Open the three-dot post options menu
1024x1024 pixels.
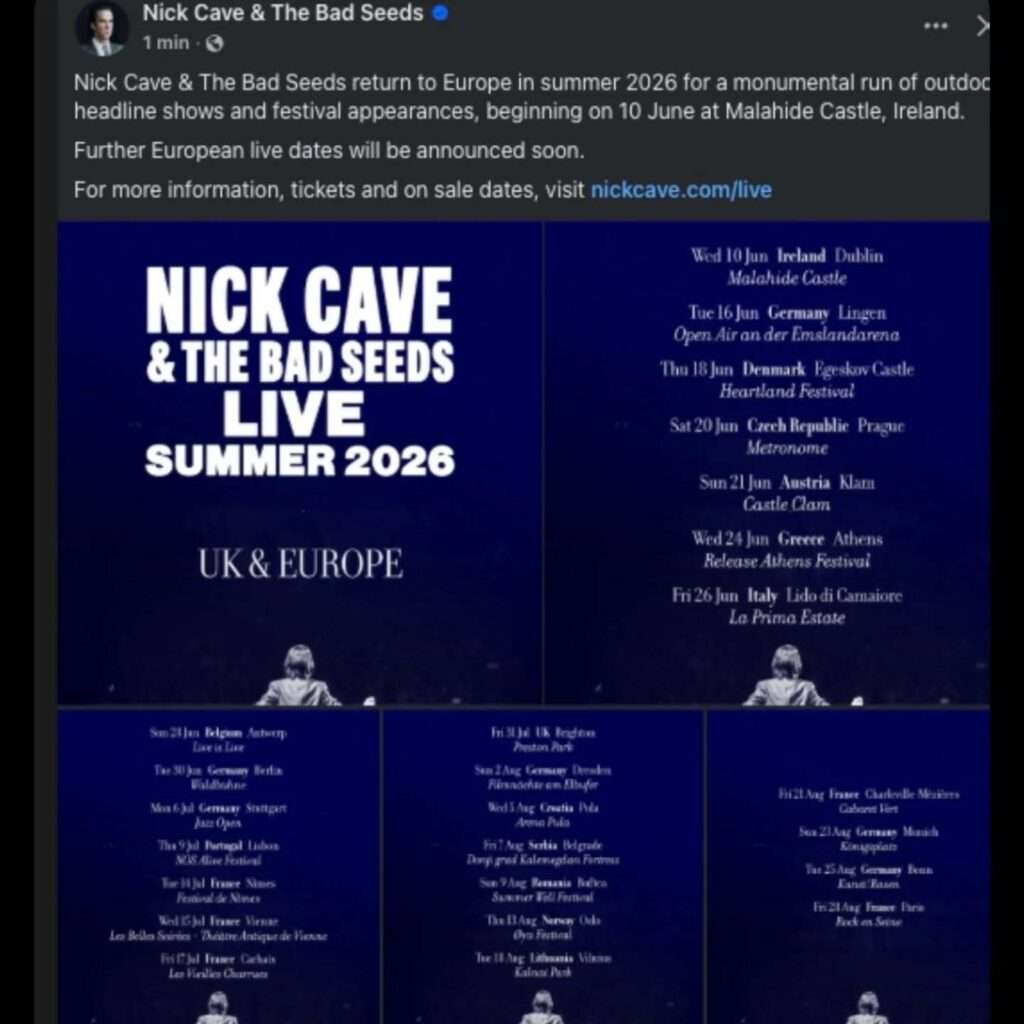pyautogui.click(x=935, y=27)
